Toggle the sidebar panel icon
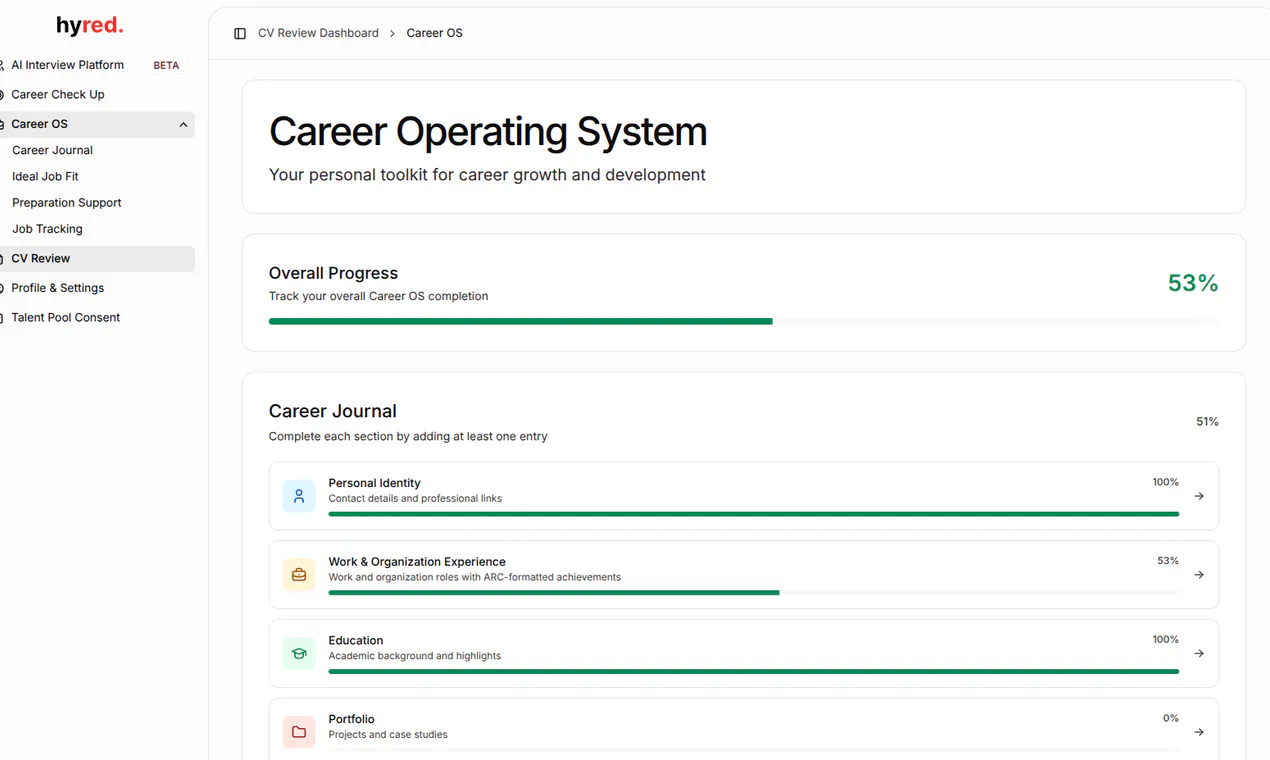The width and height of the screenshot is (1270, 760). [x=240, y=33]
